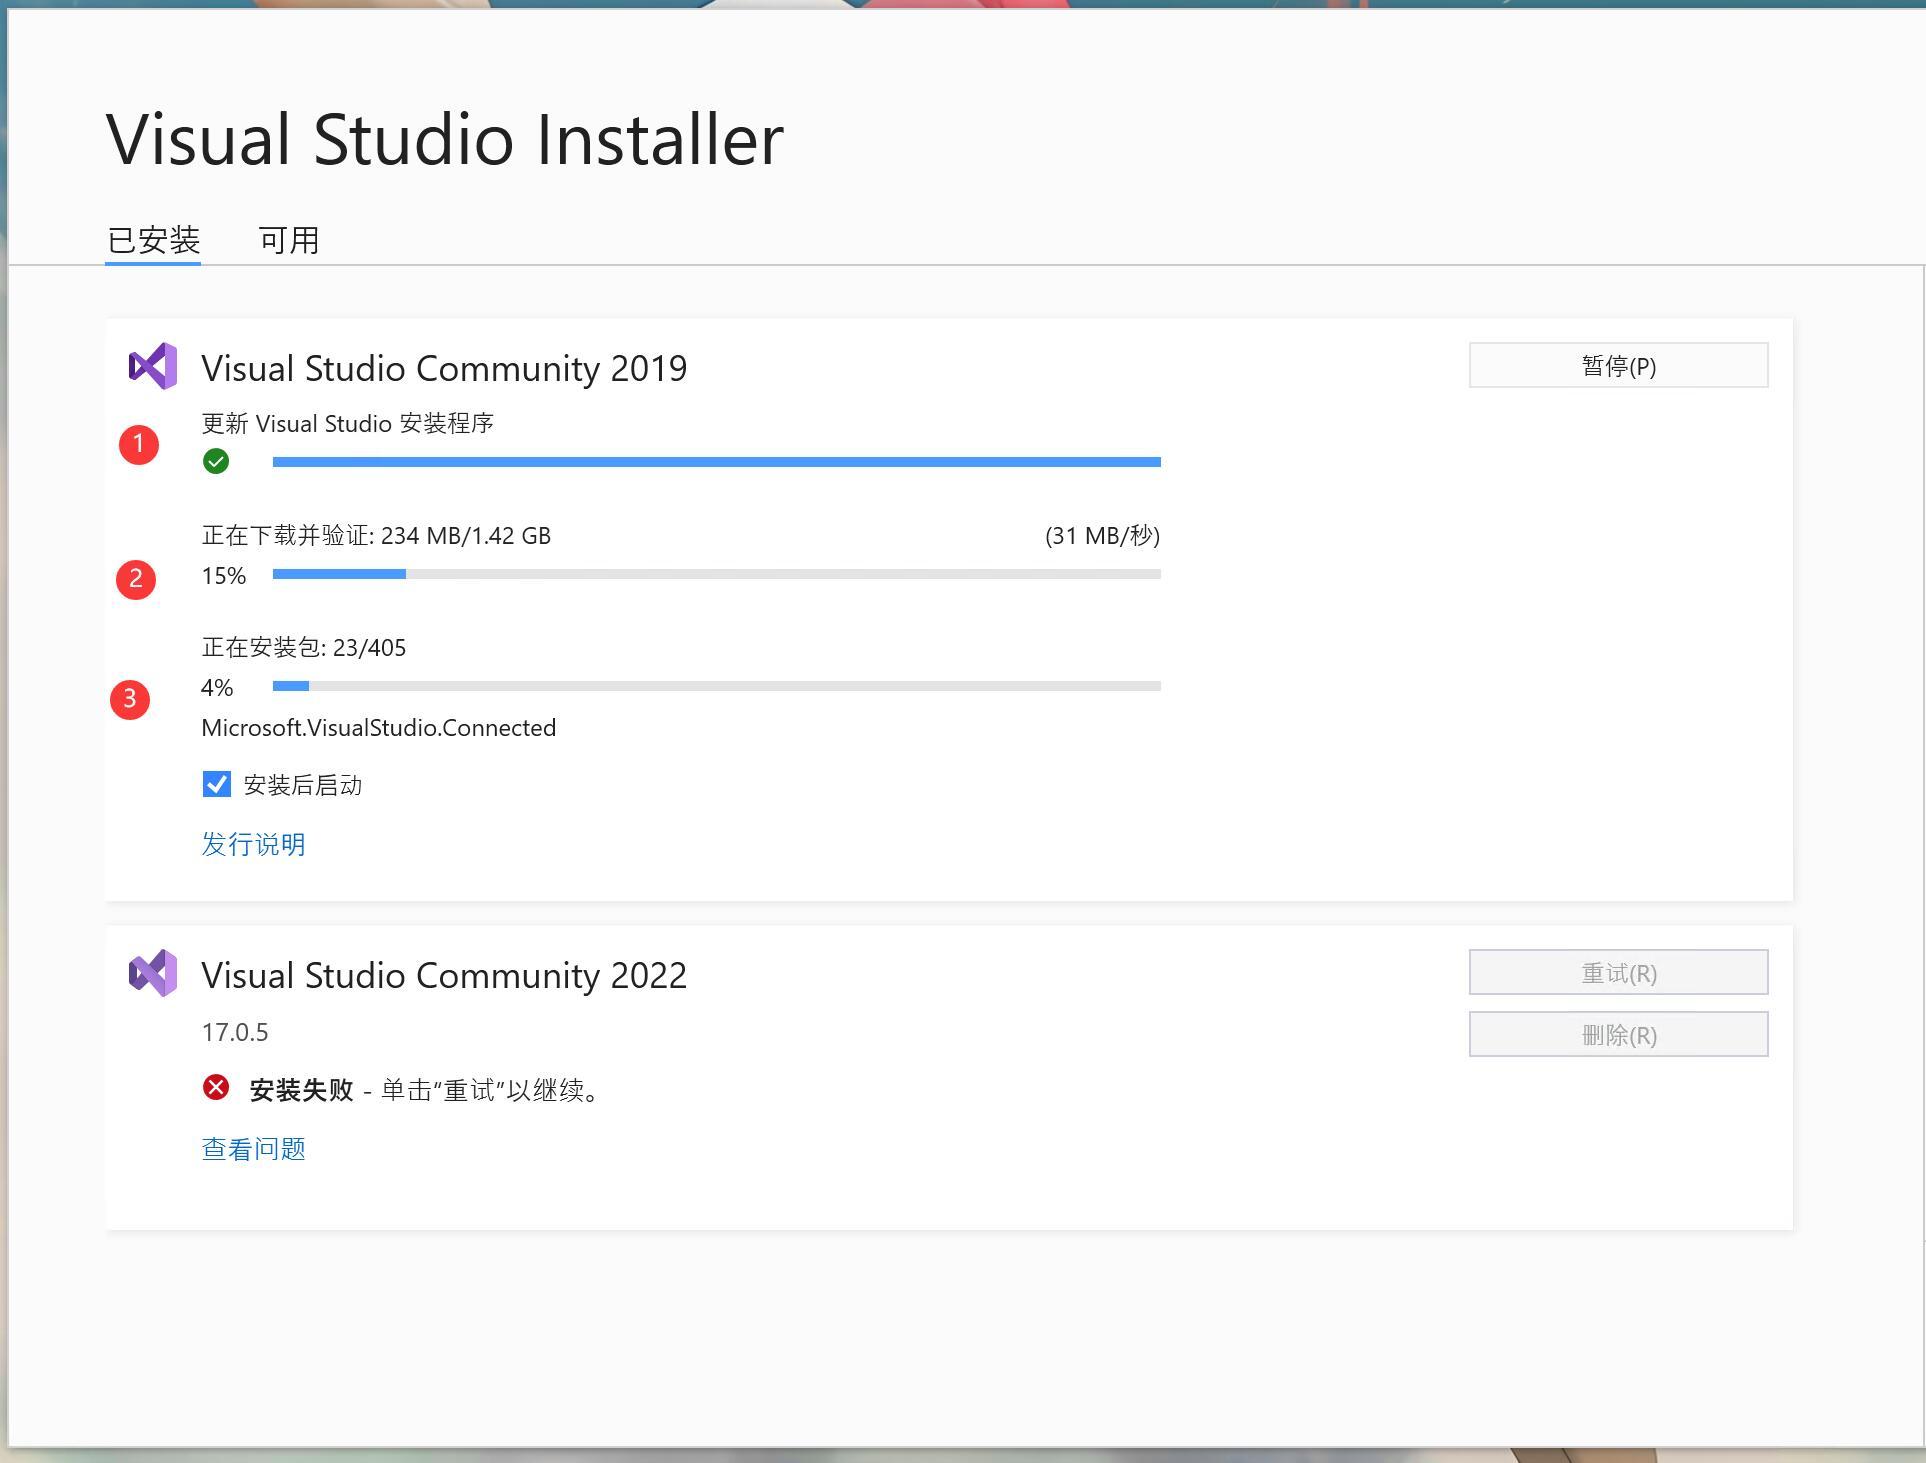Screen dimensions: 1926x1463
Task: Open the 发行说明 link
Action: (253, 844)
